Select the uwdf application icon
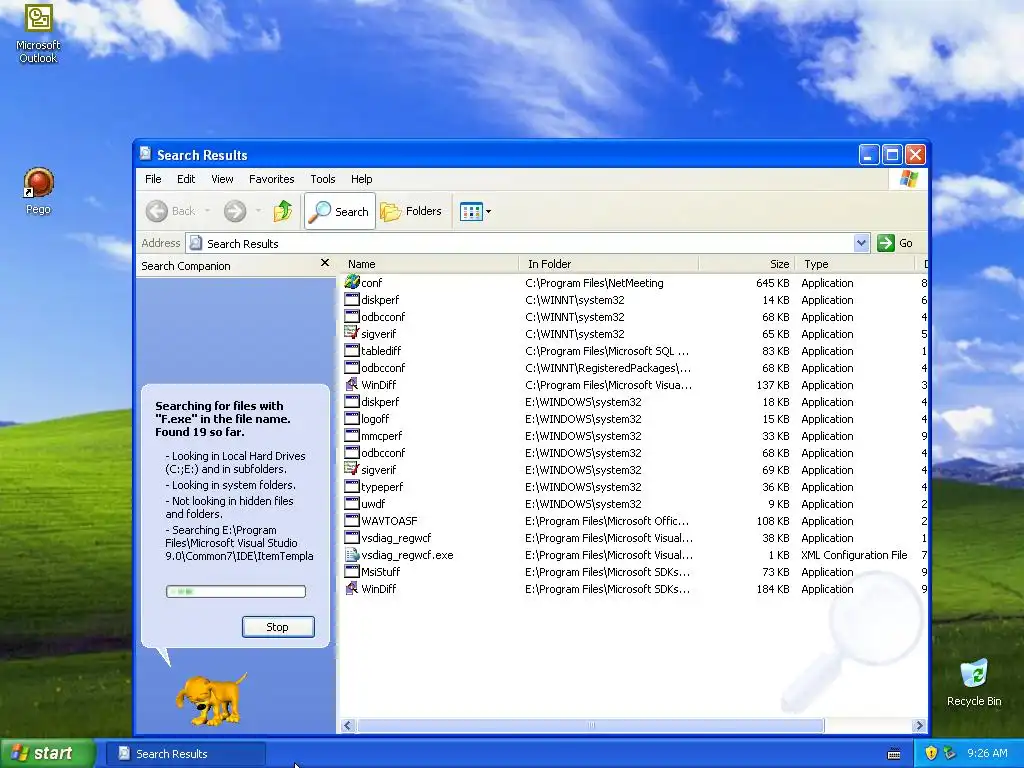The image size is (1024, 768). [352, 503]
